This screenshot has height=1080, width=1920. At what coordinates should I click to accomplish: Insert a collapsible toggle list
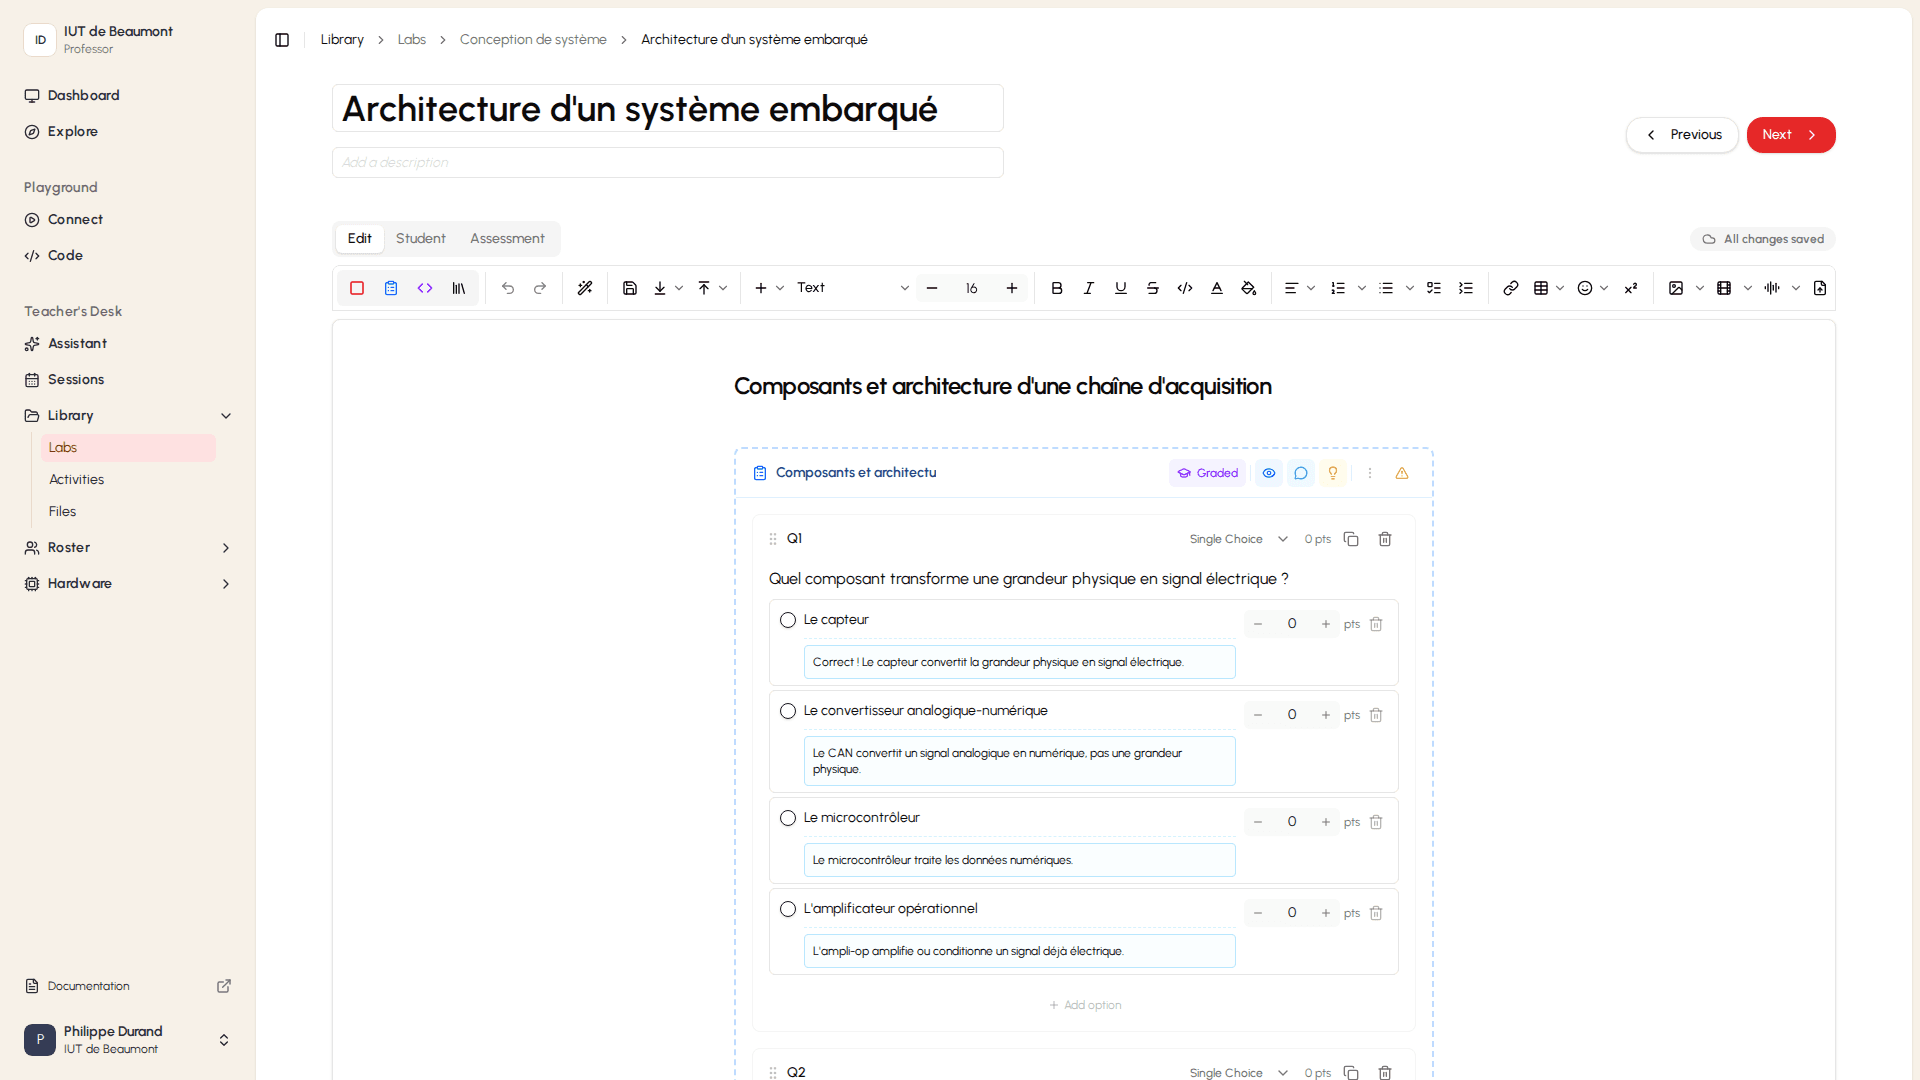click(x=1466, y=288)
